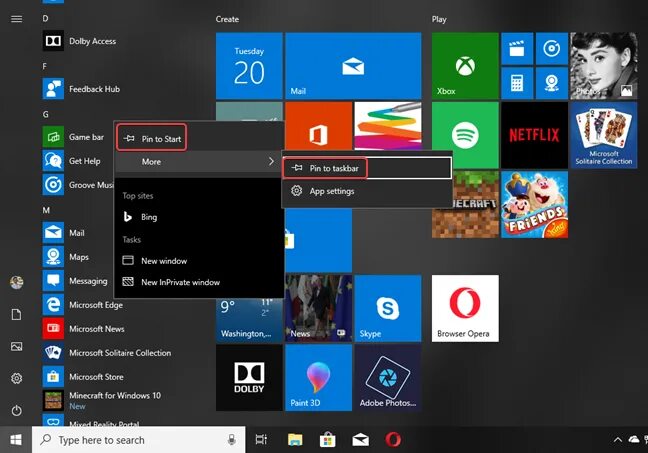This screenshot has width=648, height=453.
Task: Open the Mail live tile
Action: (x=353, y=66)
